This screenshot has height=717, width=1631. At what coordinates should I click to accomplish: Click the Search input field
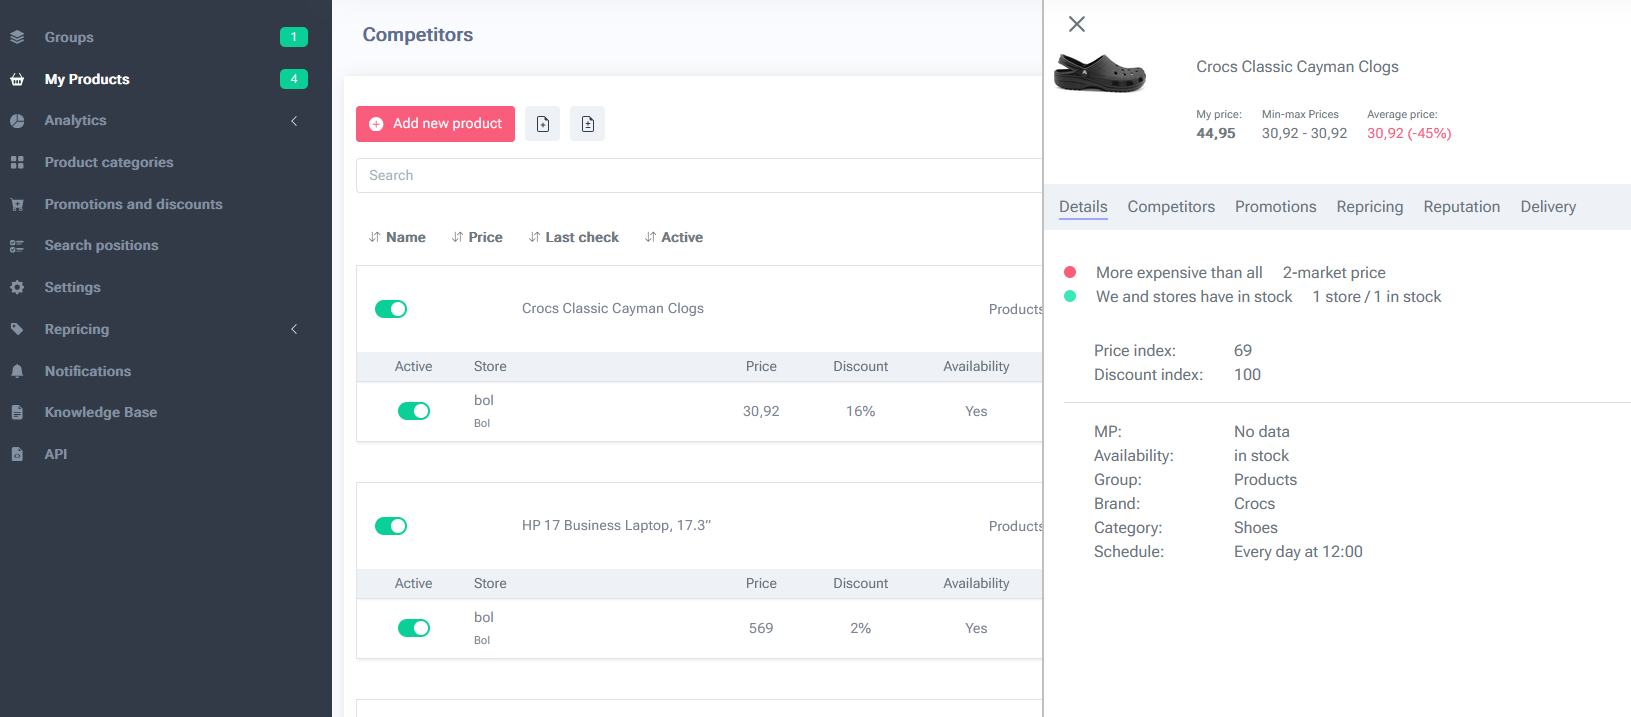698,175
